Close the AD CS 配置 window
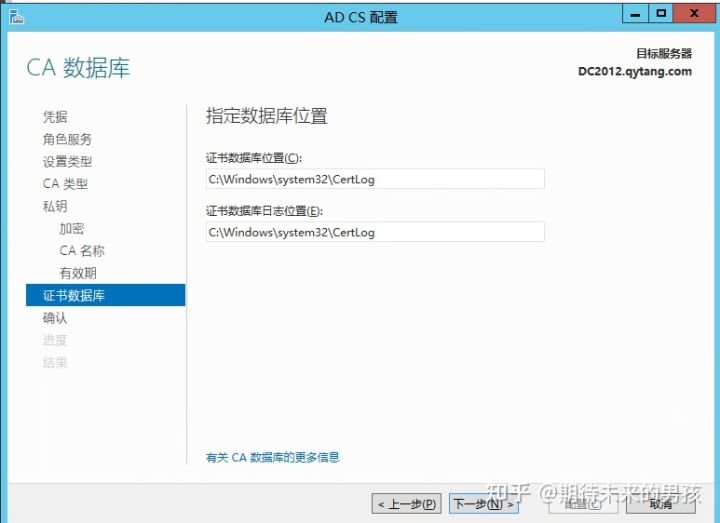 pos(694,14)
